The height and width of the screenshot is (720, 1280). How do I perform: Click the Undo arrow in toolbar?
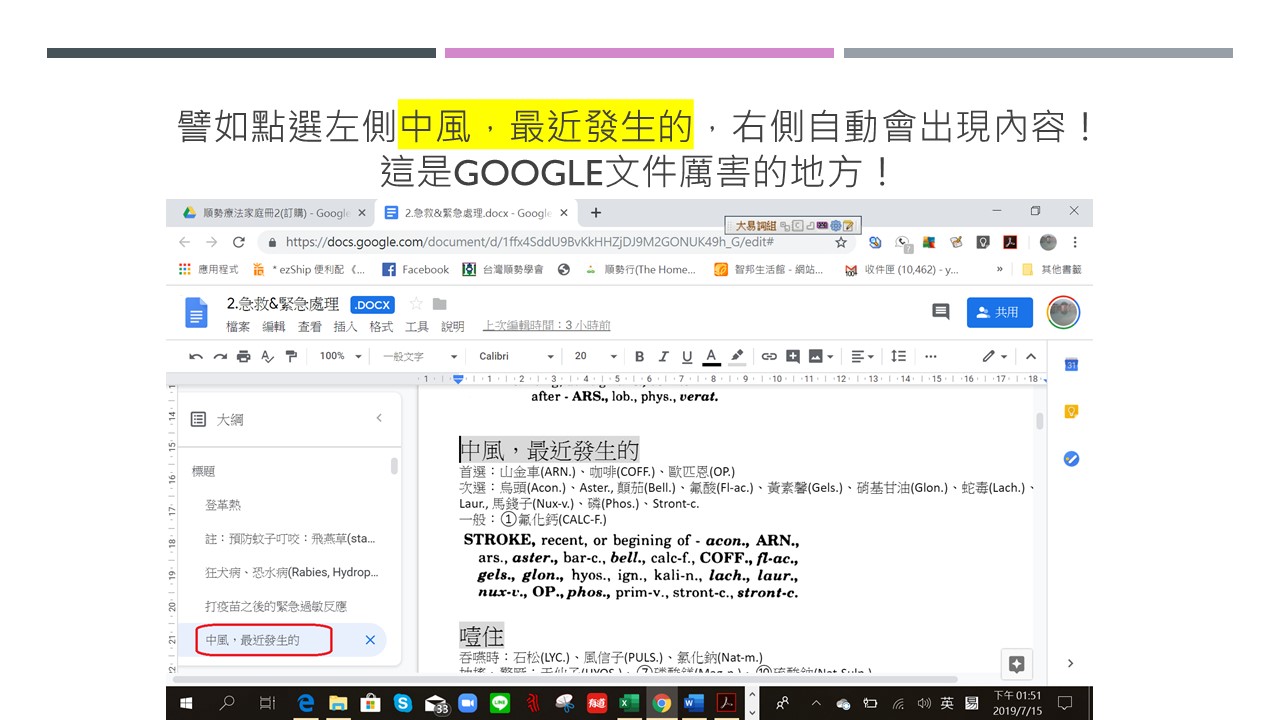(x=196, y=356)
